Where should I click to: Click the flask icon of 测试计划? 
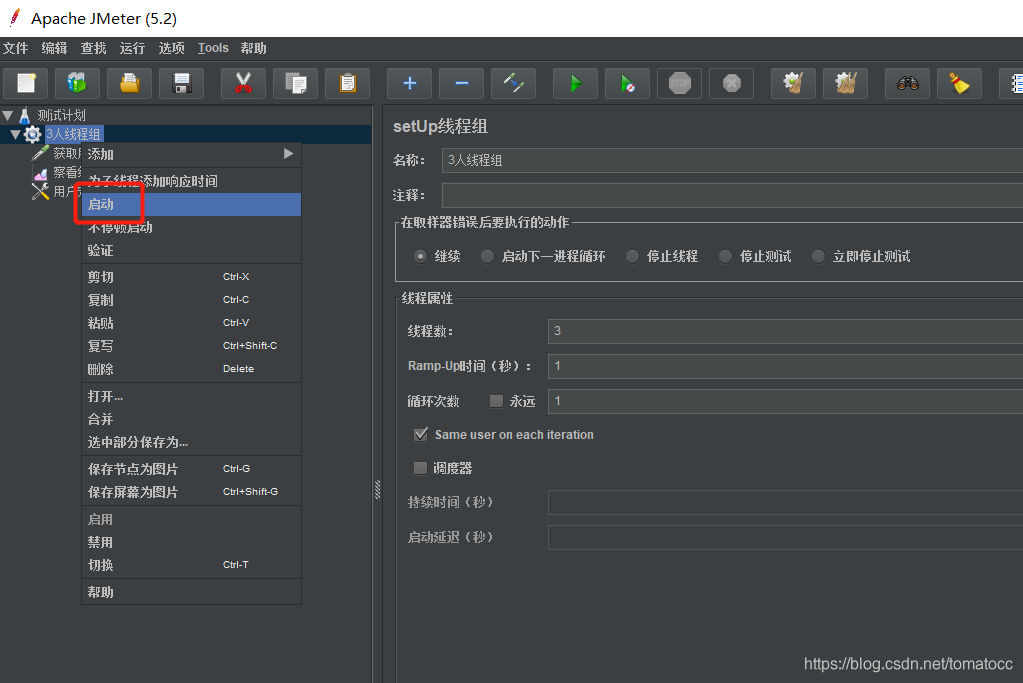(x=25, y=115)
